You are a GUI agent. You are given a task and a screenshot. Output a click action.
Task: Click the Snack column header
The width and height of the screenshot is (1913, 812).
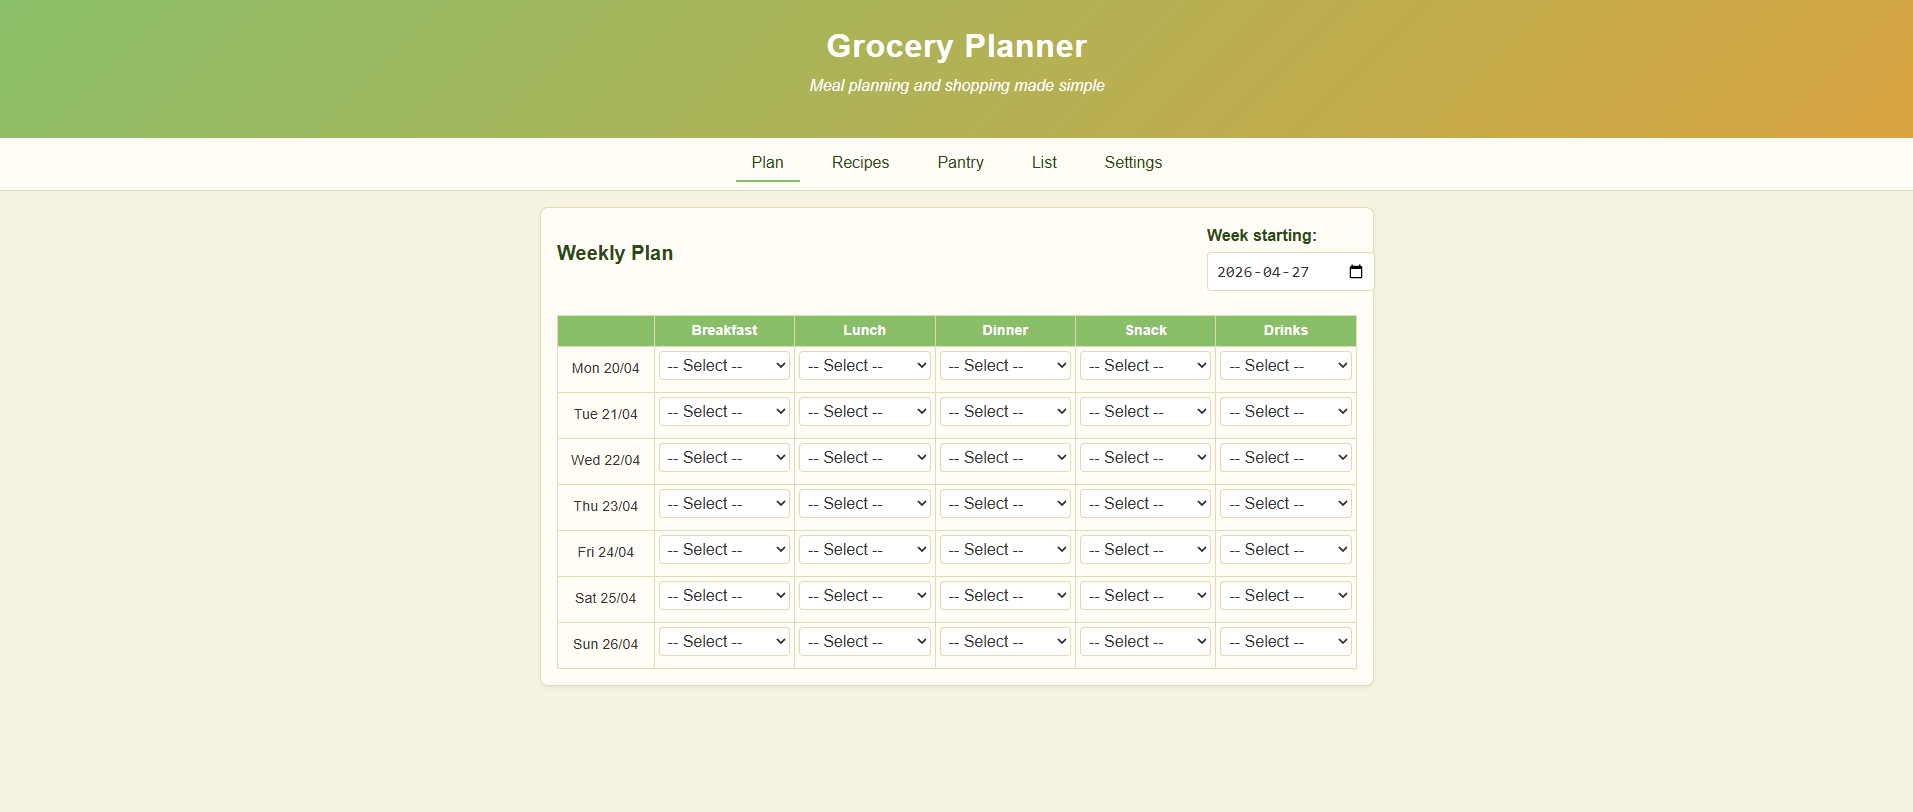pos(1145,330)
